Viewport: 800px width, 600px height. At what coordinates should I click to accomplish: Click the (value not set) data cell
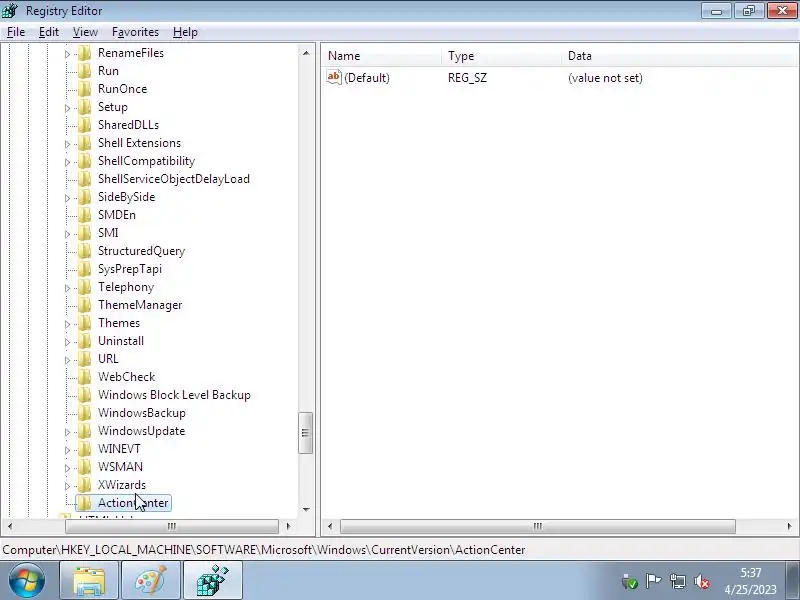[605, 78]
